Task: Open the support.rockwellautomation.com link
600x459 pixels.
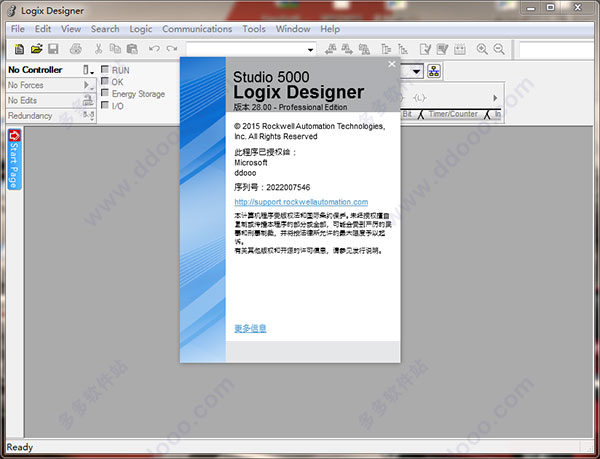Action: (301, 202)
